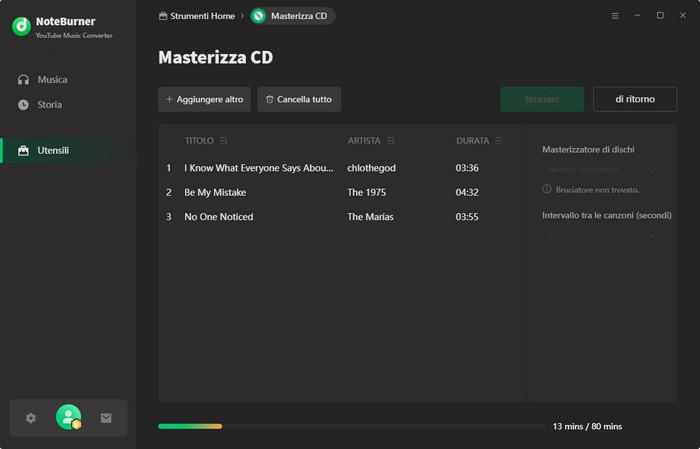Click artist The Marías
This screenshot has width=700, height=449.
tap(371, 217)
